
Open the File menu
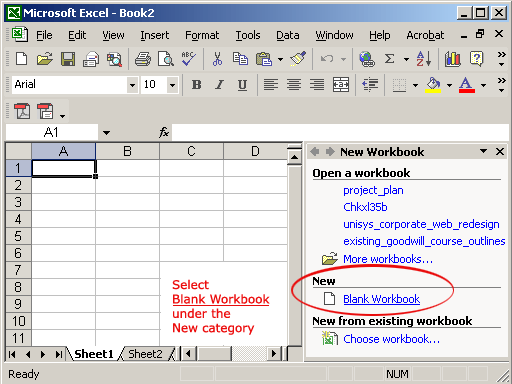pyautogui.click(x=44, y=35)
